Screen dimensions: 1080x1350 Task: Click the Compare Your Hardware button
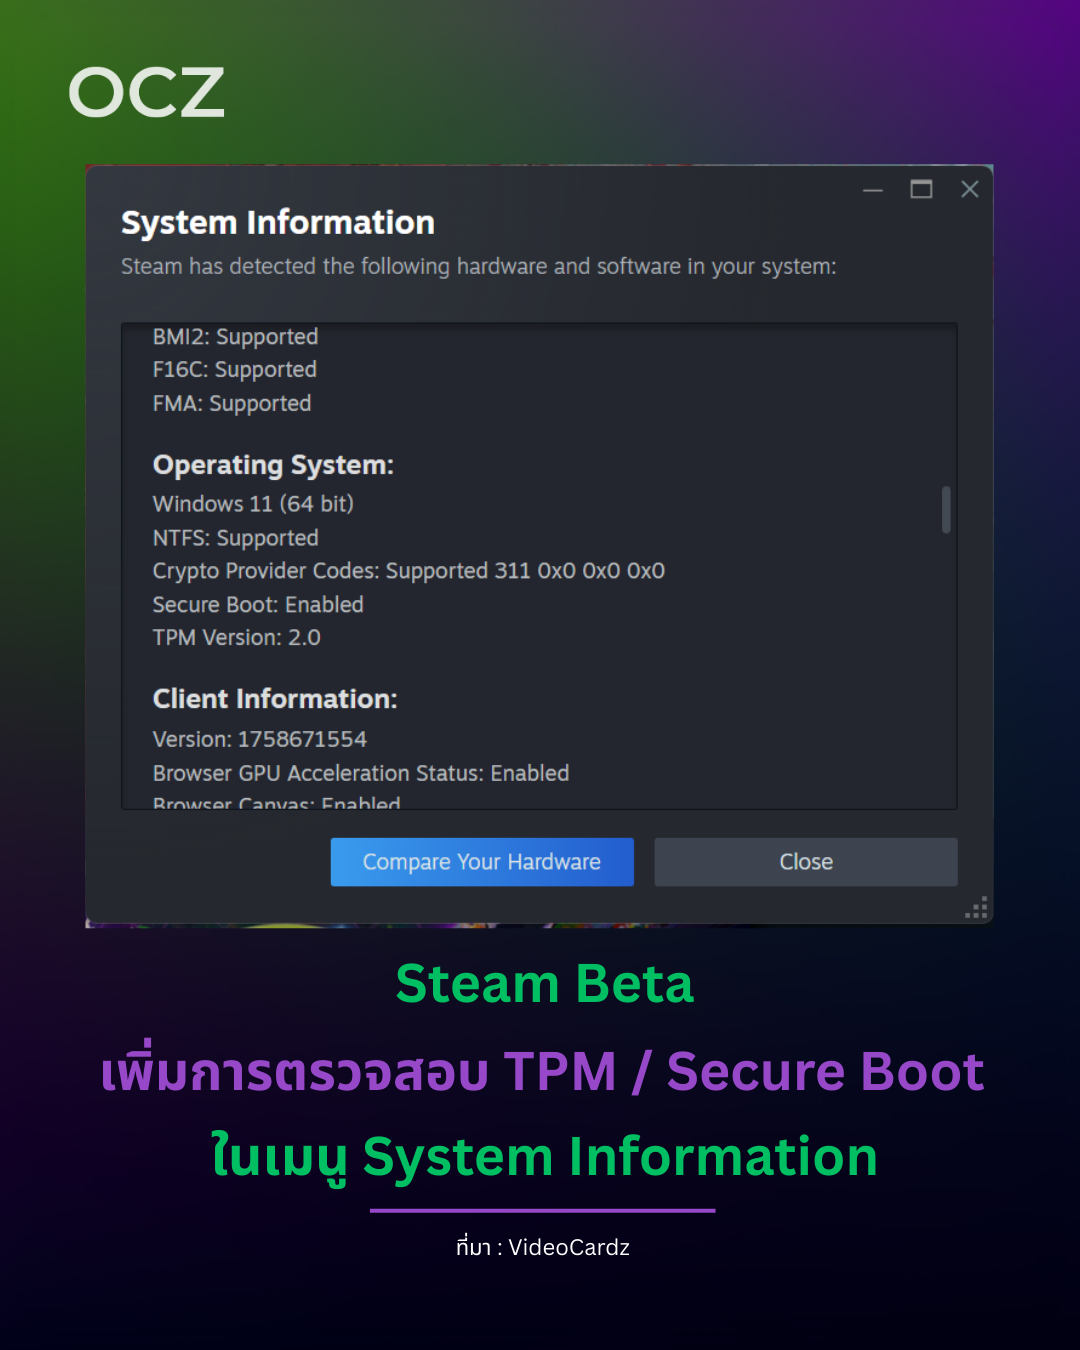coord(482,862)
